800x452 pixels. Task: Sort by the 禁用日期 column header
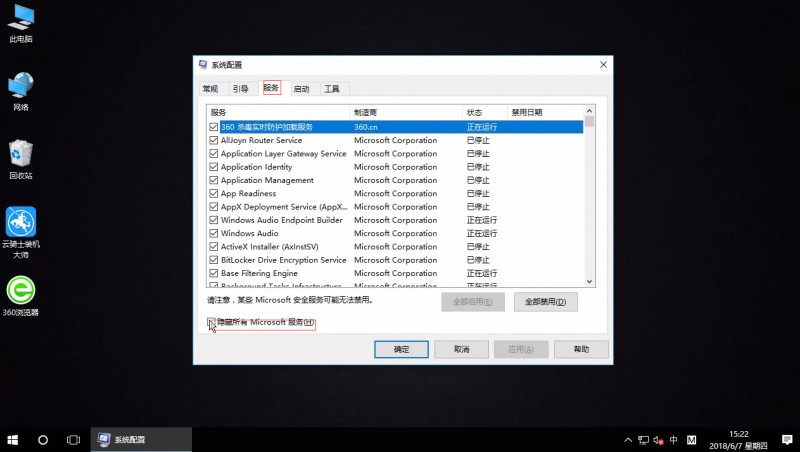545,112
